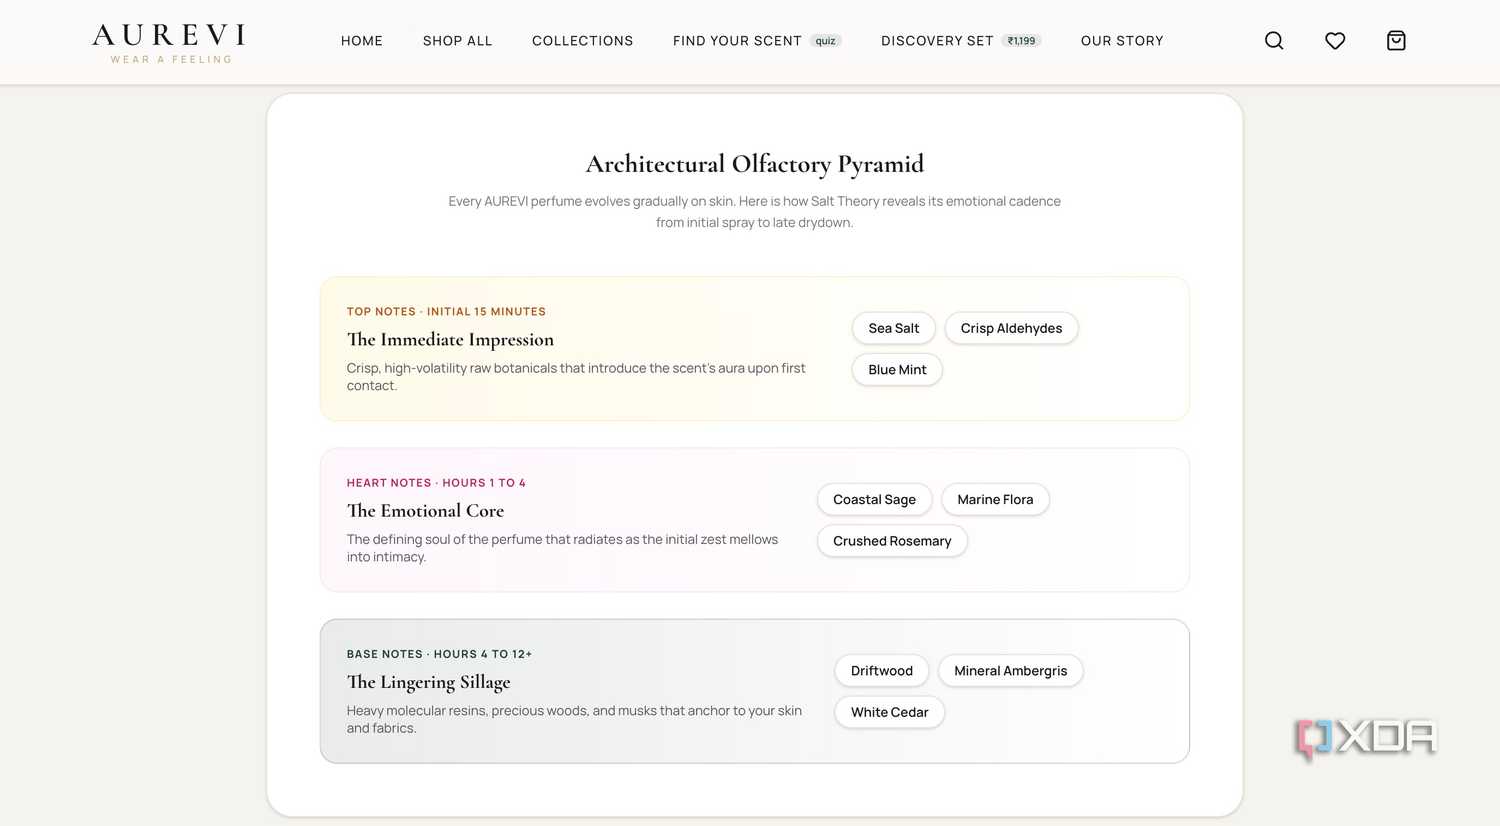Select the Coastal Sage note chip

[874, 499]
